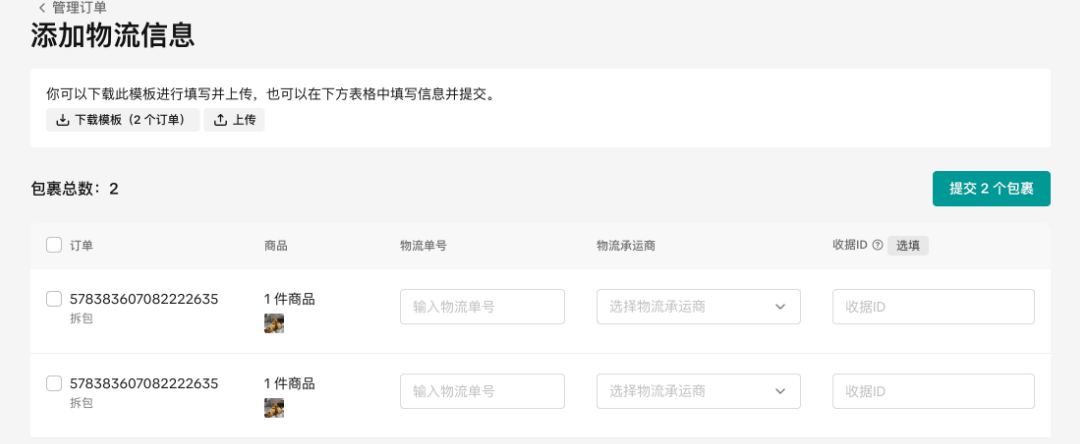
Task: Focus the first row 收据ID field
Action: pyautogui.click(x=933, y=306)
